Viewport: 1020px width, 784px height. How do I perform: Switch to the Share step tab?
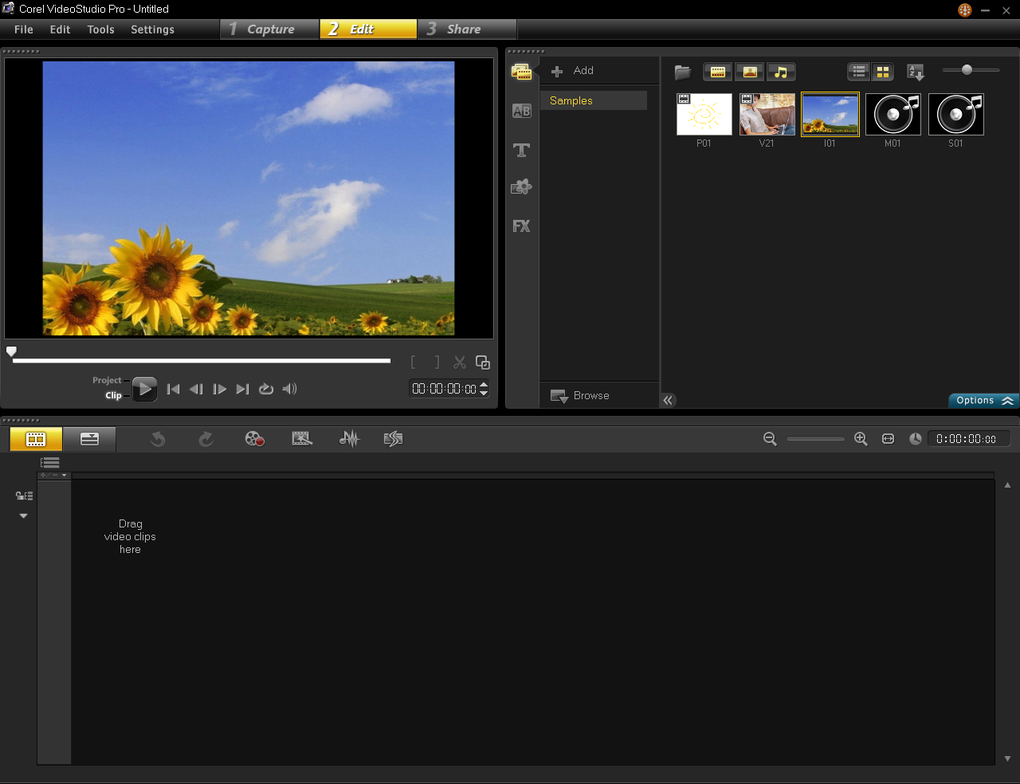pyautogui.click(x=465, y=29)
